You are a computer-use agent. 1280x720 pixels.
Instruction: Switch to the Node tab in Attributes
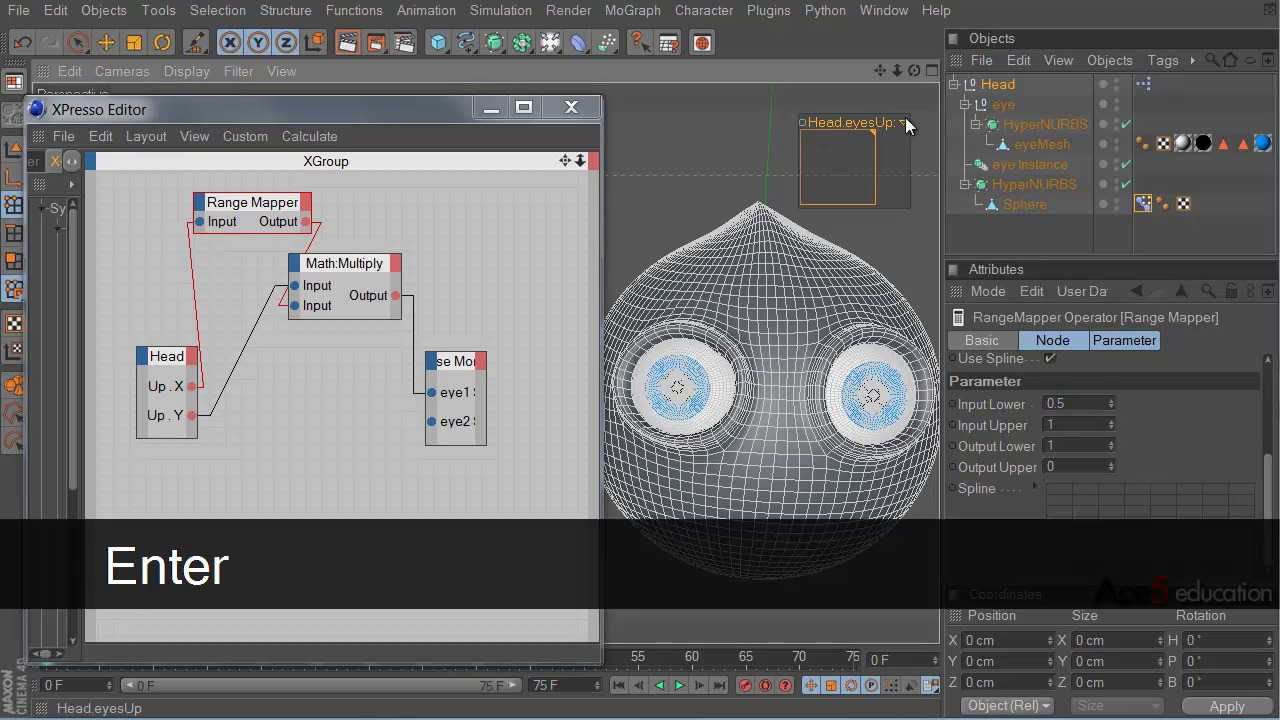[x=1052, y=340]
